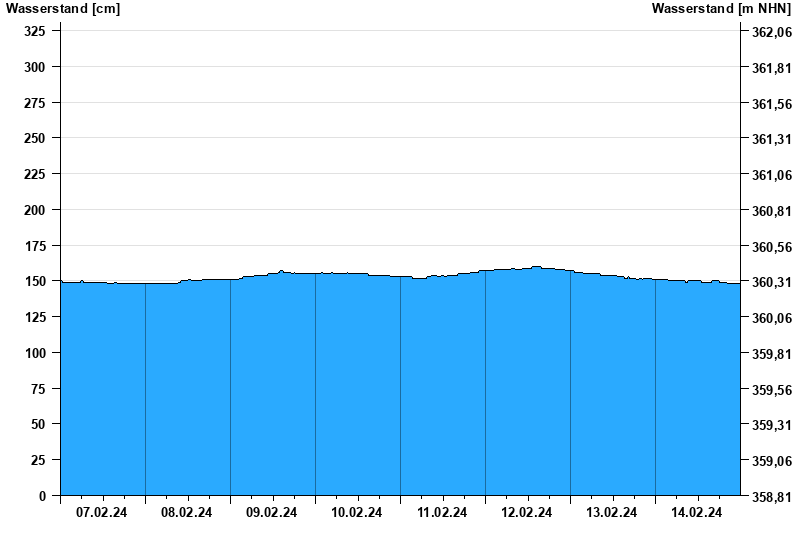Click the "Wasserstand [m NHN]" axis title
The width and height of the screenshot is (800, 550).
pyautogui.click(x=721, y=9)
